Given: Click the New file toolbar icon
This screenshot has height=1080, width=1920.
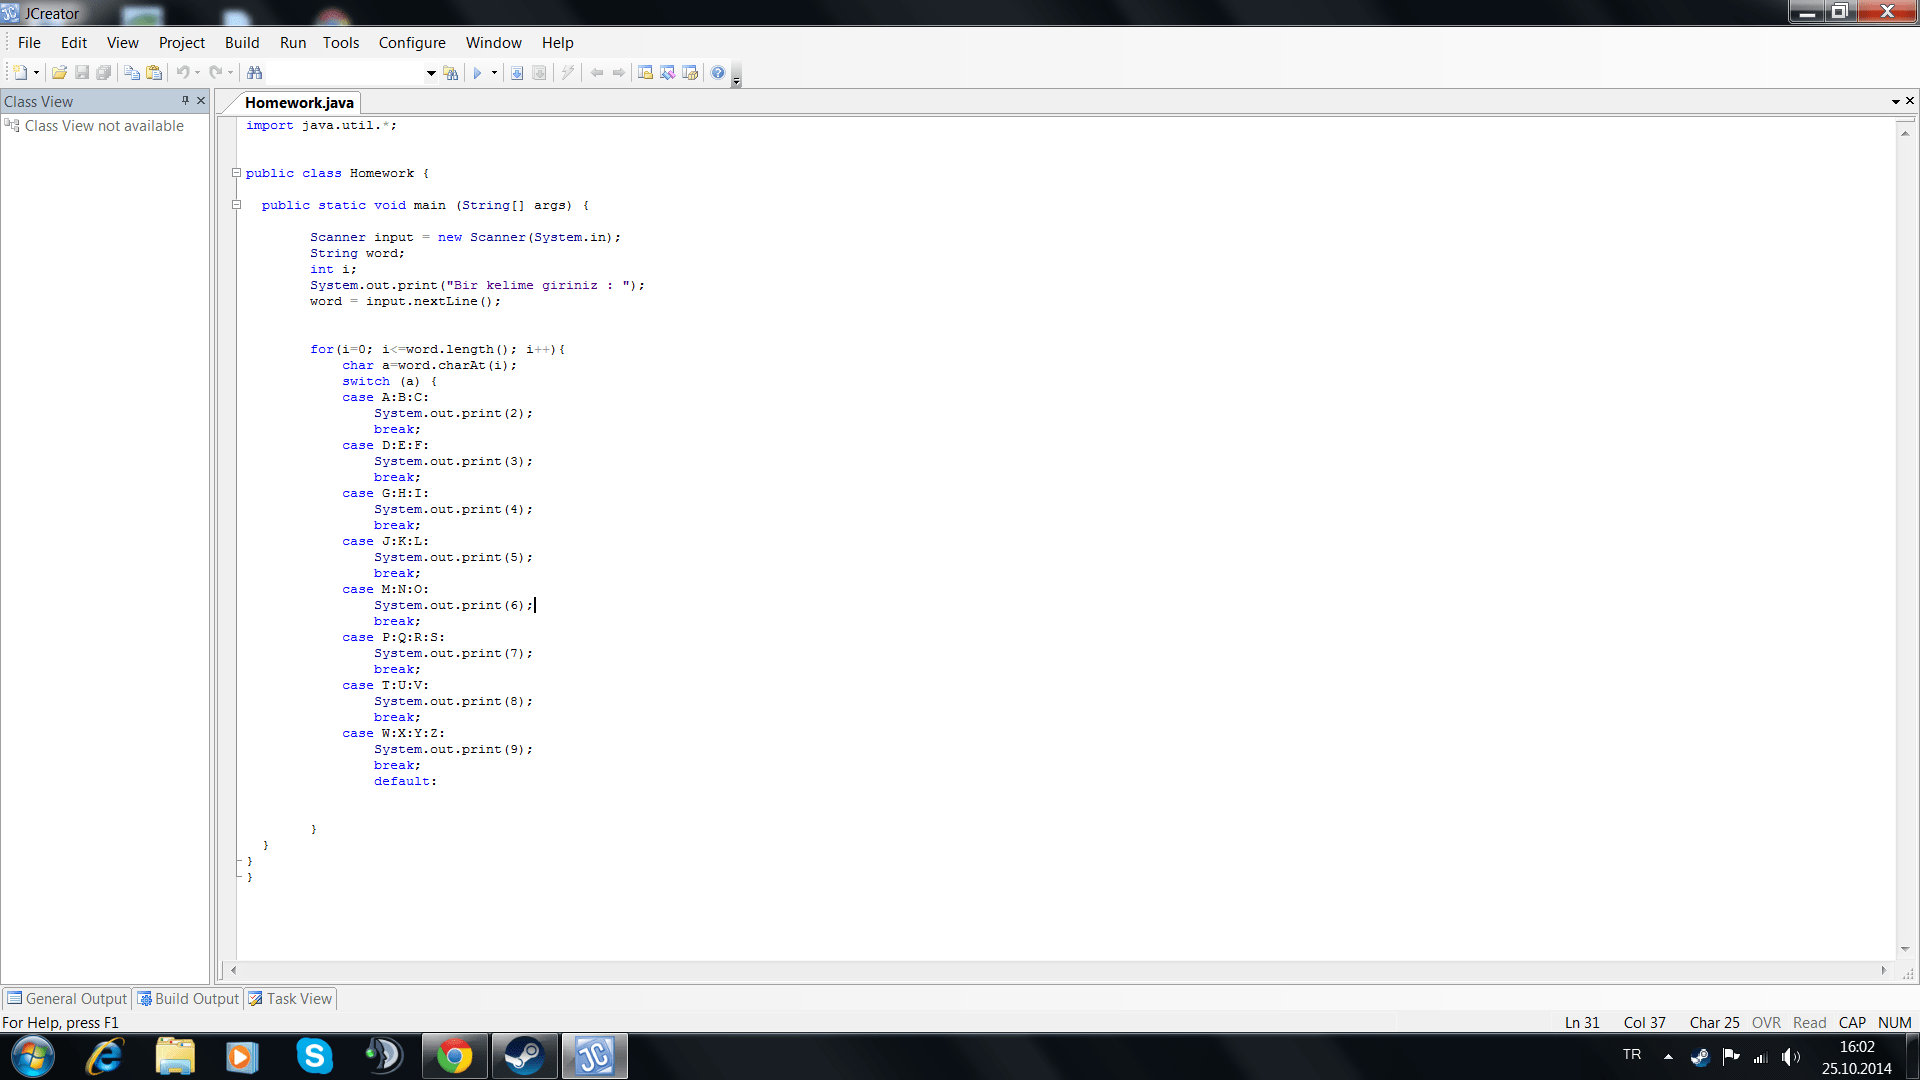Looking at the screenshot, I should (x=20, y=72).
